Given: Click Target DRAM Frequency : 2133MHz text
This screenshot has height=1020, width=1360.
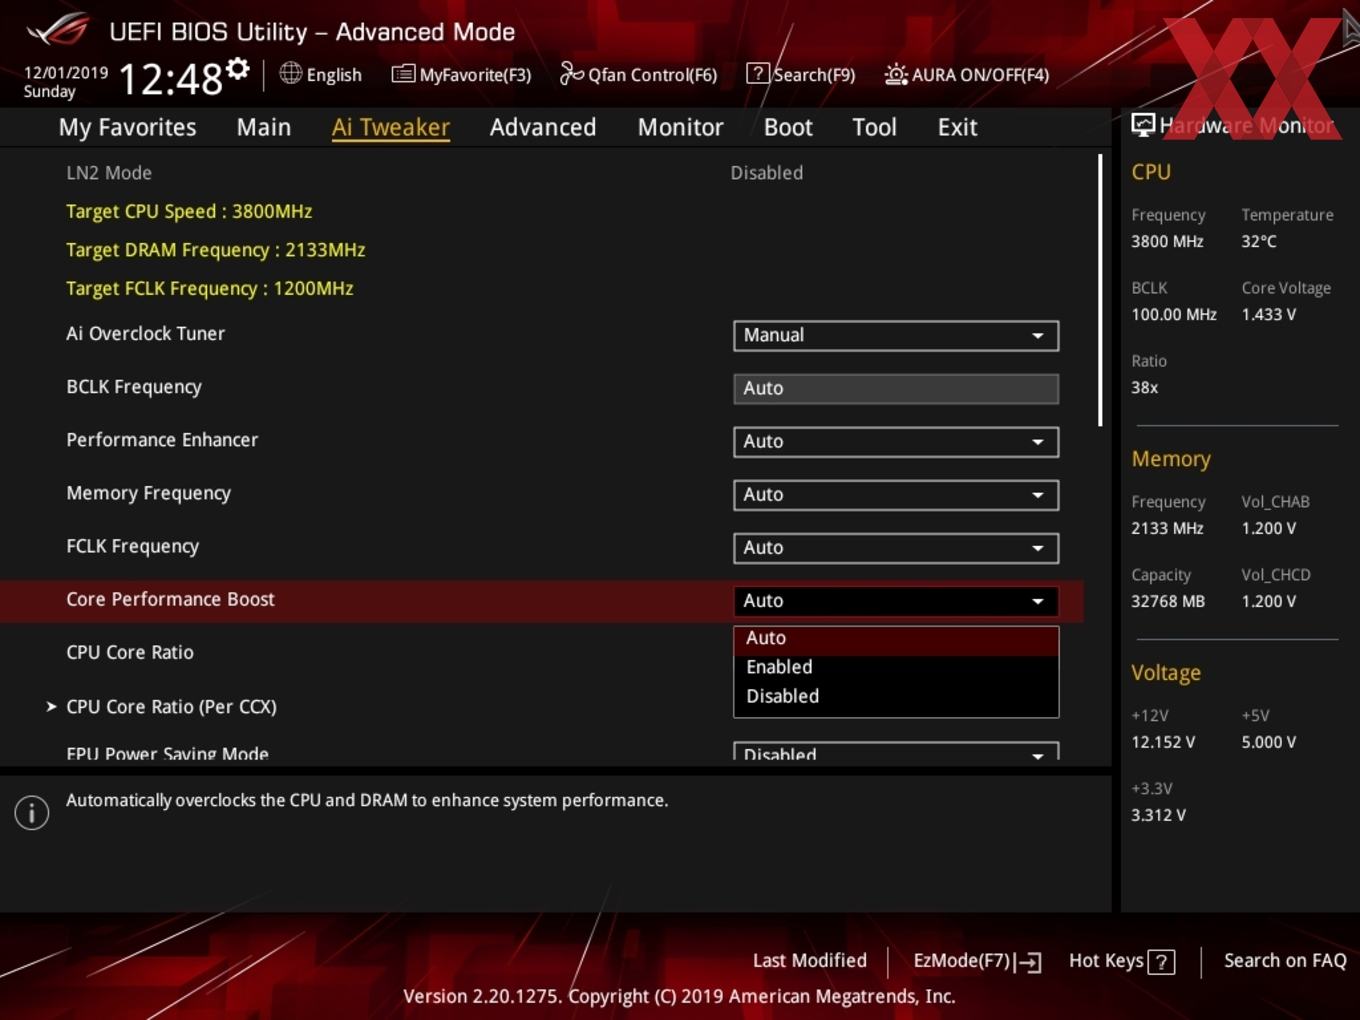Looking at the screenshot, I should [x=216, y=250].
